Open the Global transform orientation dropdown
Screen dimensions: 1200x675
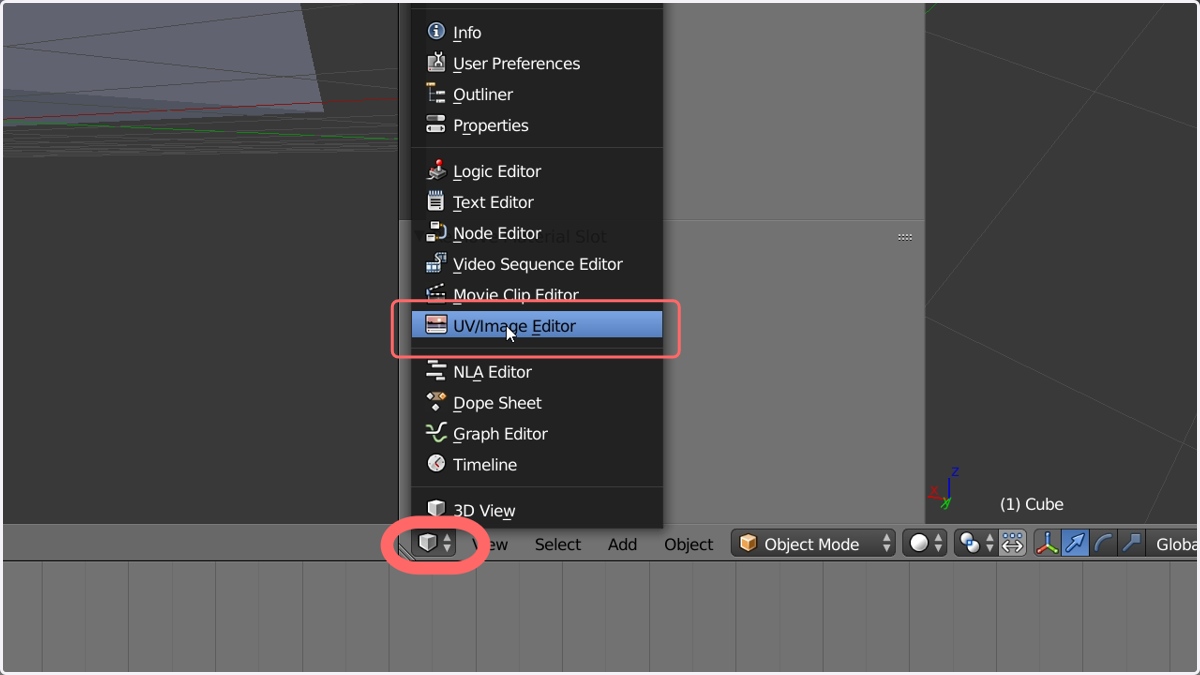click(1172, 543)
